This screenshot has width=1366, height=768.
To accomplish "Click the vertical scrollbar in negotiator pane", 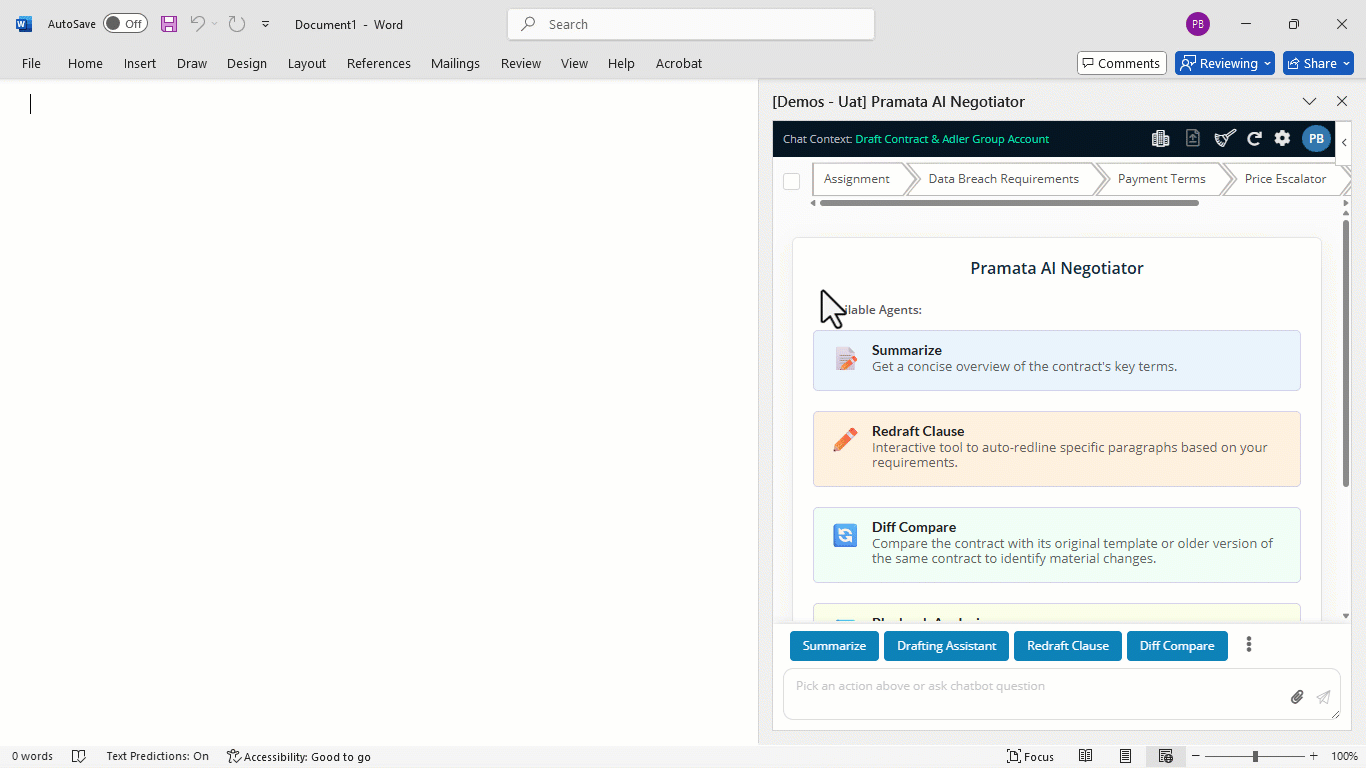I will [1346, 353].
